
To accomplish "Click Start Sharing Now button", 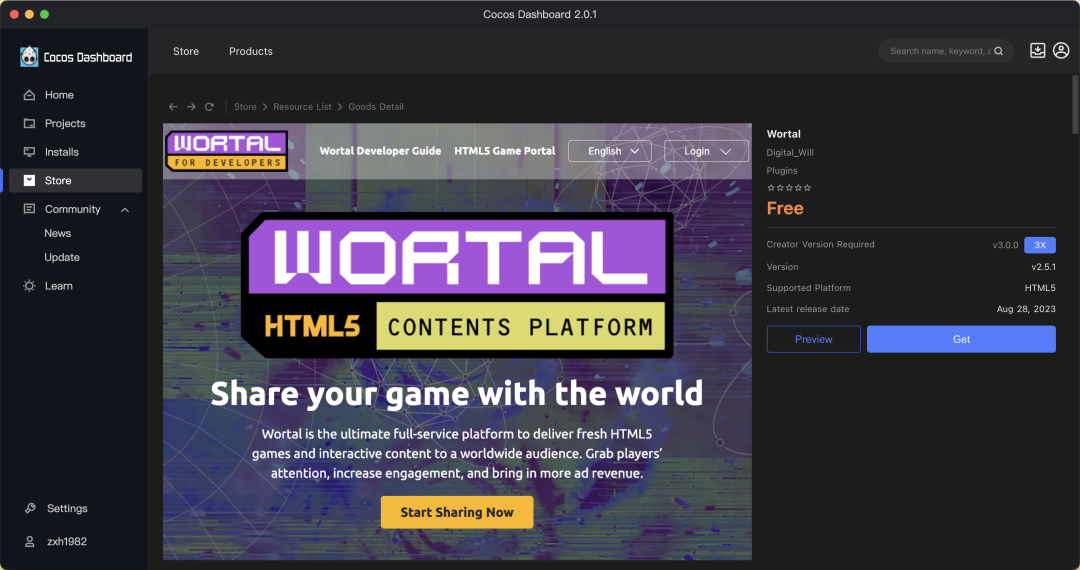I will (457, 512).
